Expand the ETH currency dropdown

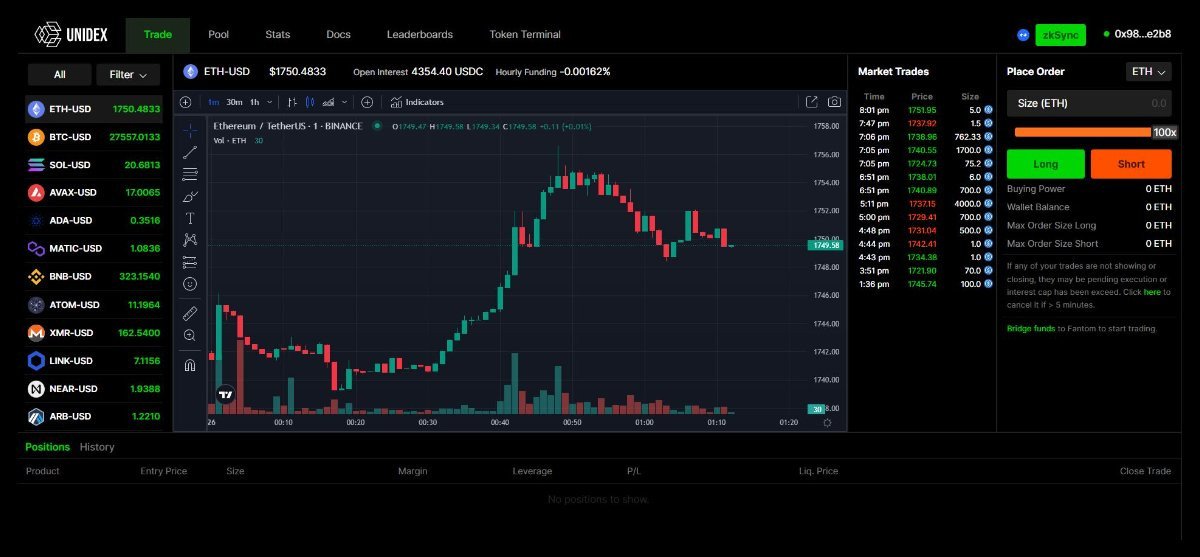tap(1149, 72)
